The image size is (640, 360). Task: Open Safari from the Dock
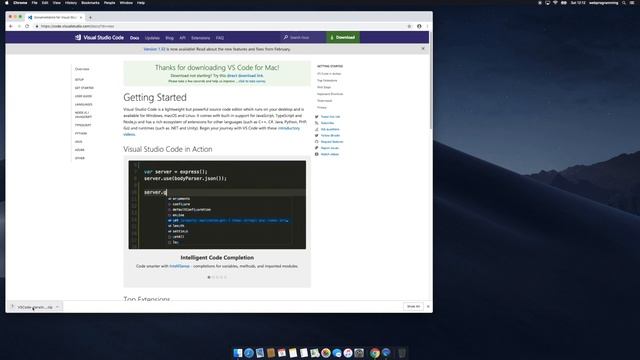249,353
